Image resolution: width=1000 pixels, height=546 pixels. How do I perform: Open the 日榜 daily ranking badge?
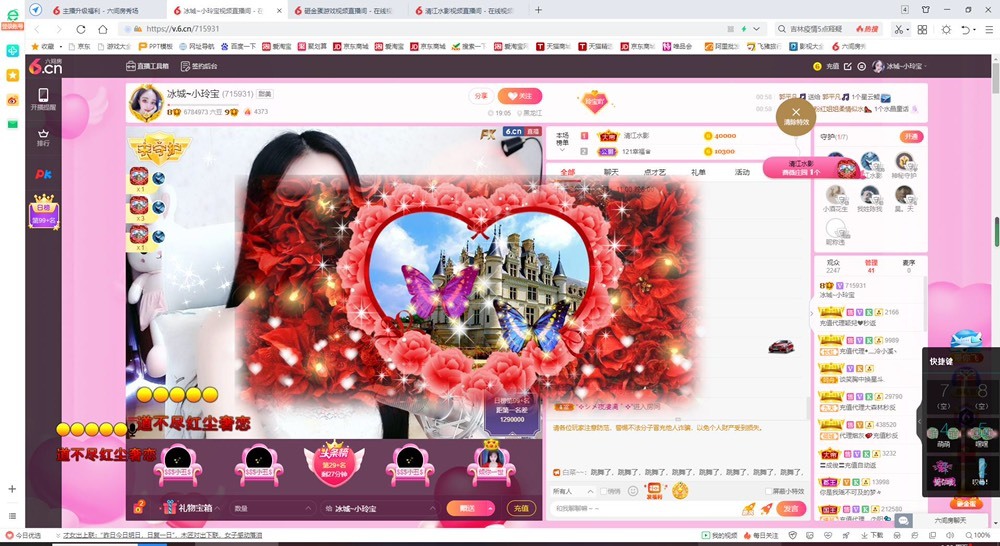[x=43, y=212]
